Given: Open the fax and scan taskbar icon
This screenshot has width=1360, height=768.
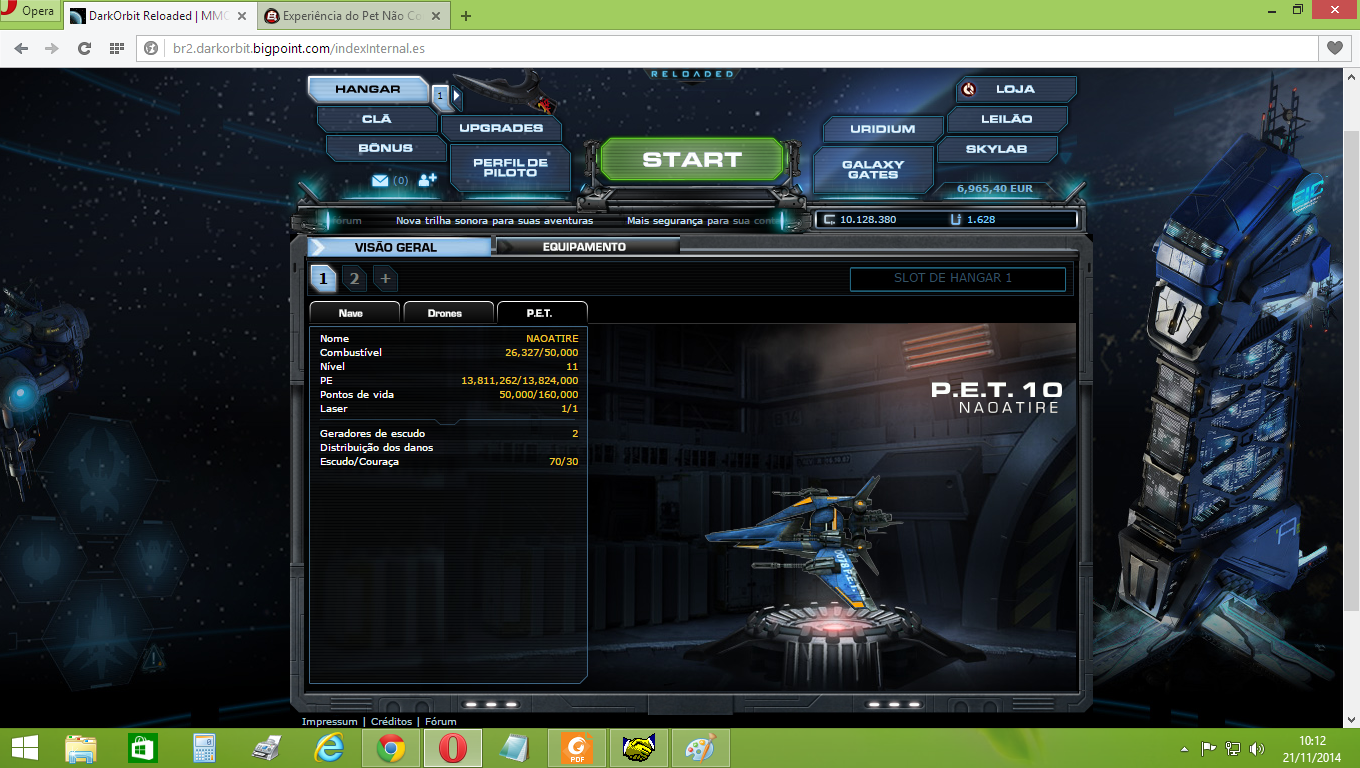Looking at the screenshot, I should 267,748.
